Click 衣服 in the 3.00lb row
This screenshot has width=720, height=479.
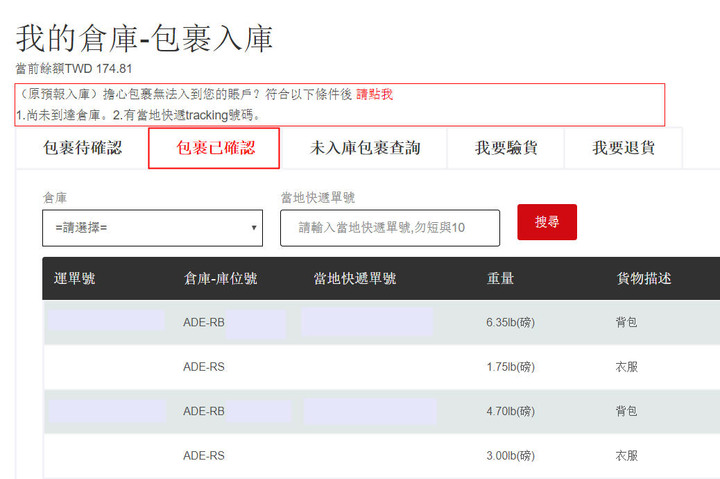pos(626,456)
